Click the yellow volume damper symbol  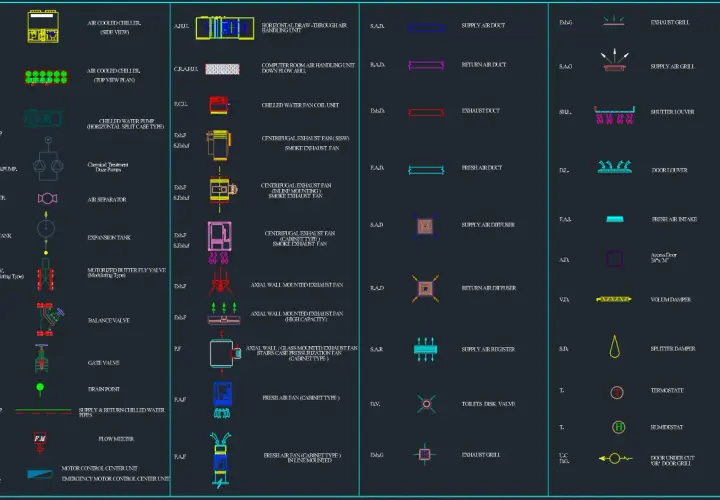[613, 299]
